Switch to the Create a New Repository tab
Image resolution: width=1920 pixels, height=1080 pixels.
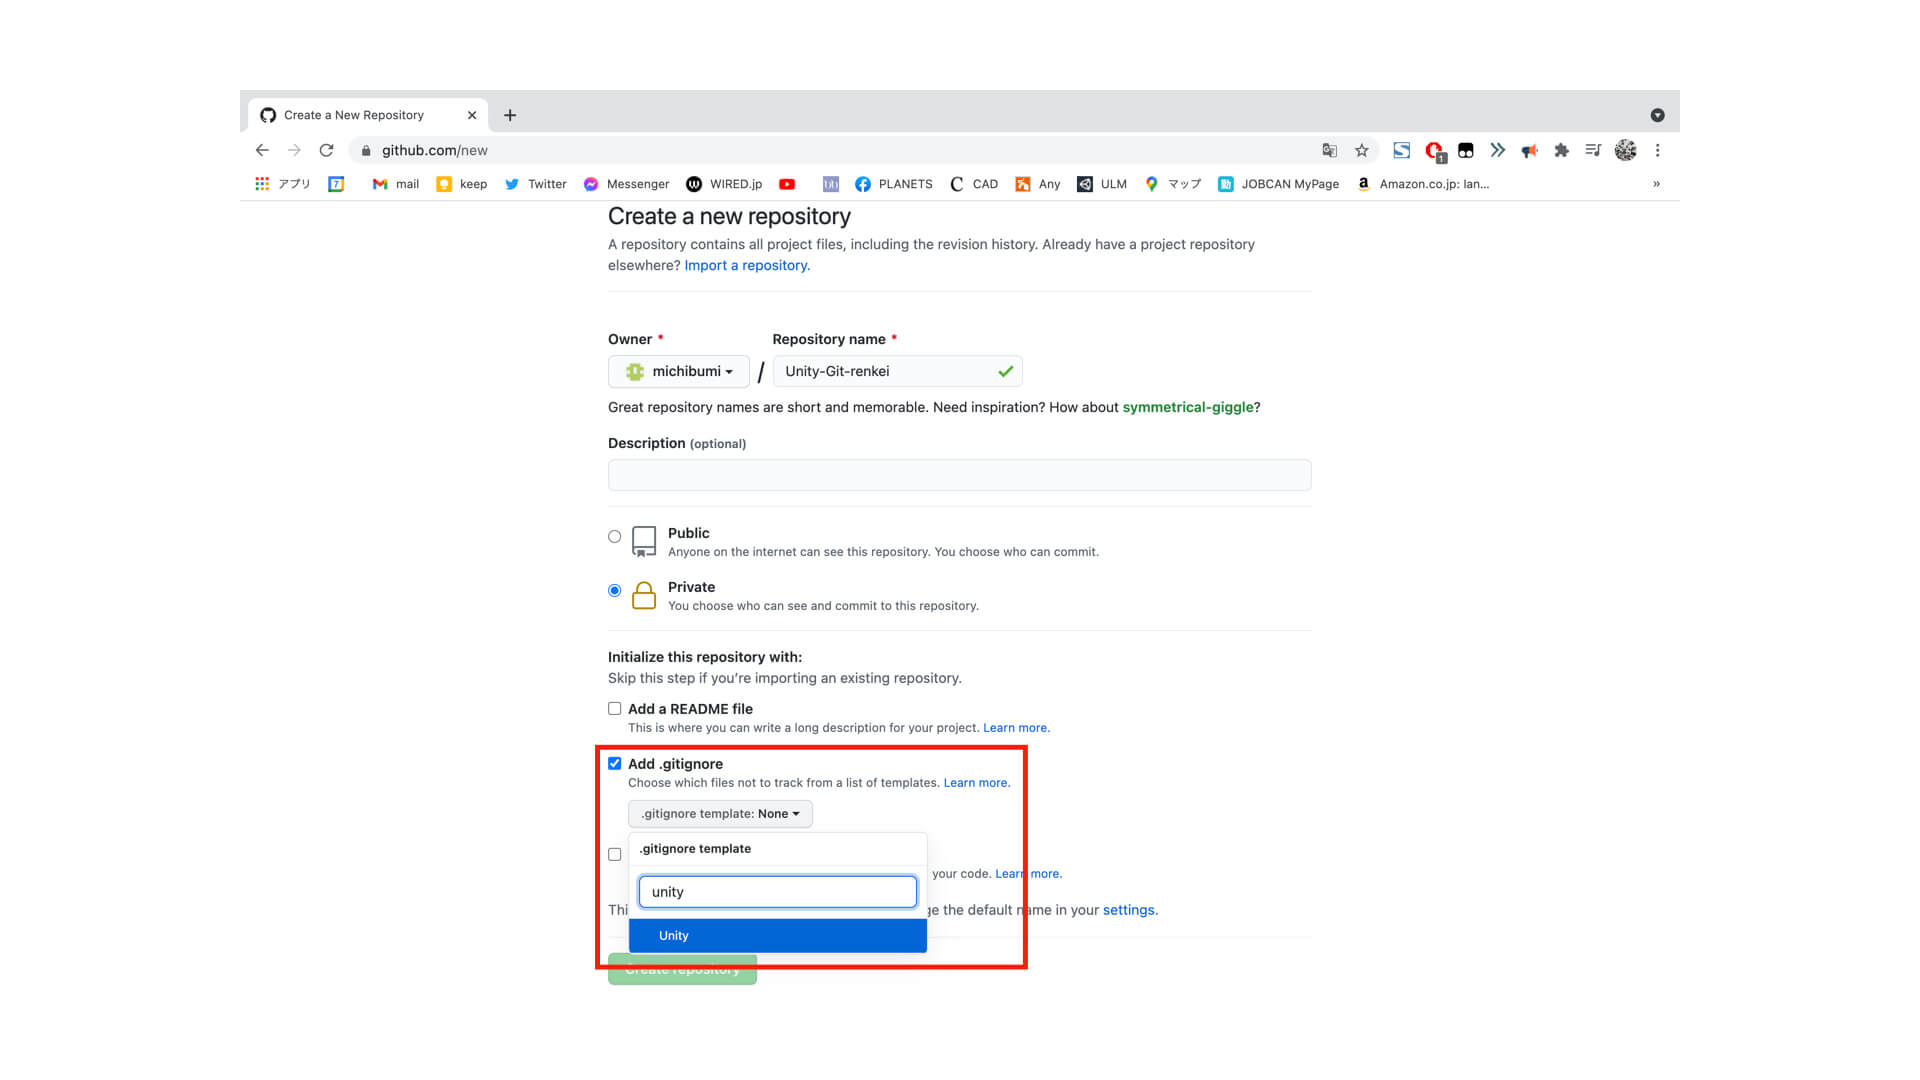(x=353, y=114)
